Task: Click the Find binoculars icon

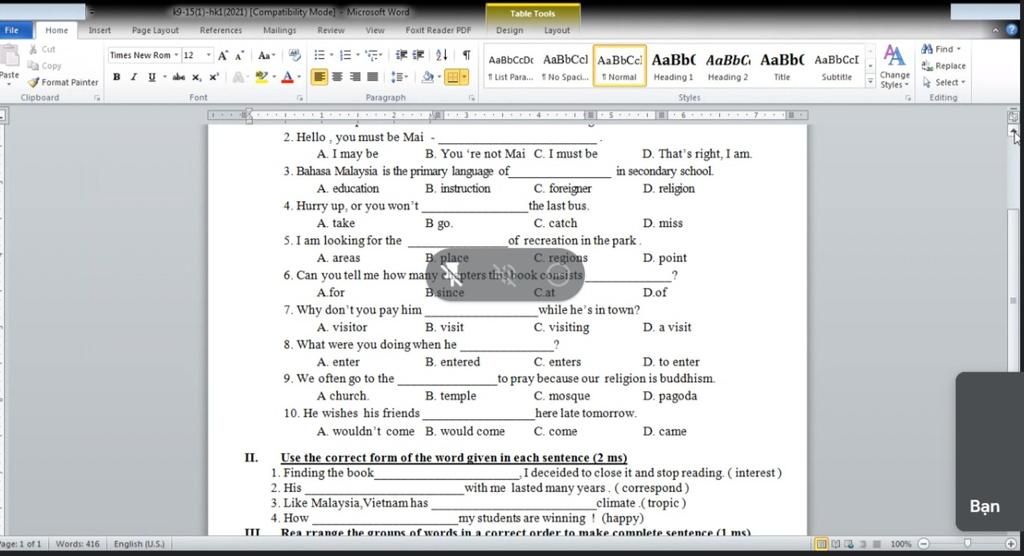Action: click(x=927, y=49)
